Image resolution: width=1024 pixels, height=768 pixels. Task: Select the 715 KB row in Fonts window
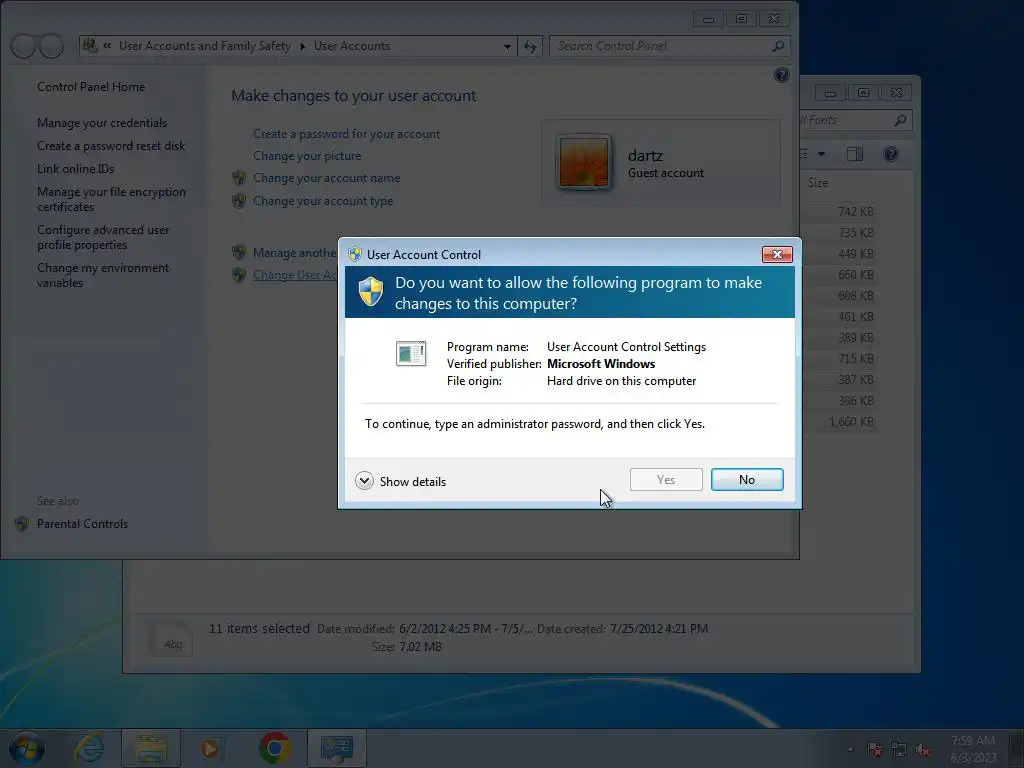tap(840, 359)
